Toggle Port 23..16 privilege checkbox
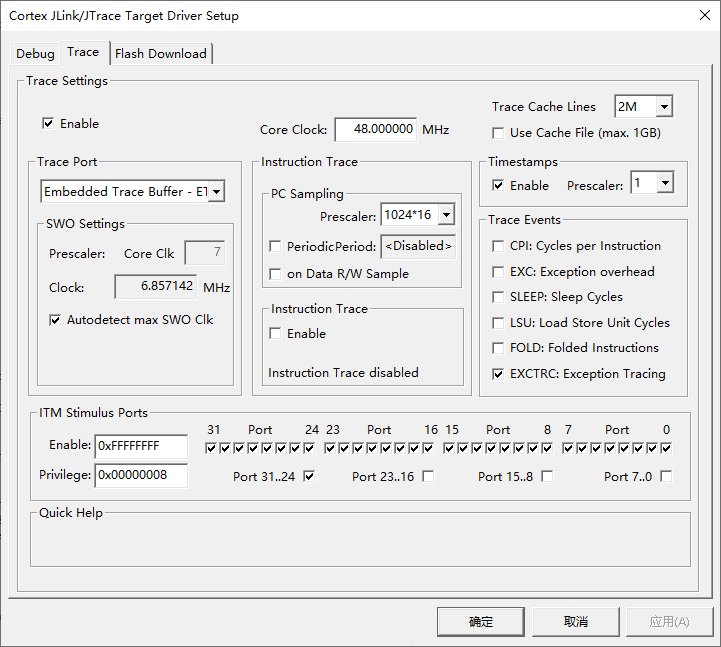 pyautogui.click(x=429, y=476)
